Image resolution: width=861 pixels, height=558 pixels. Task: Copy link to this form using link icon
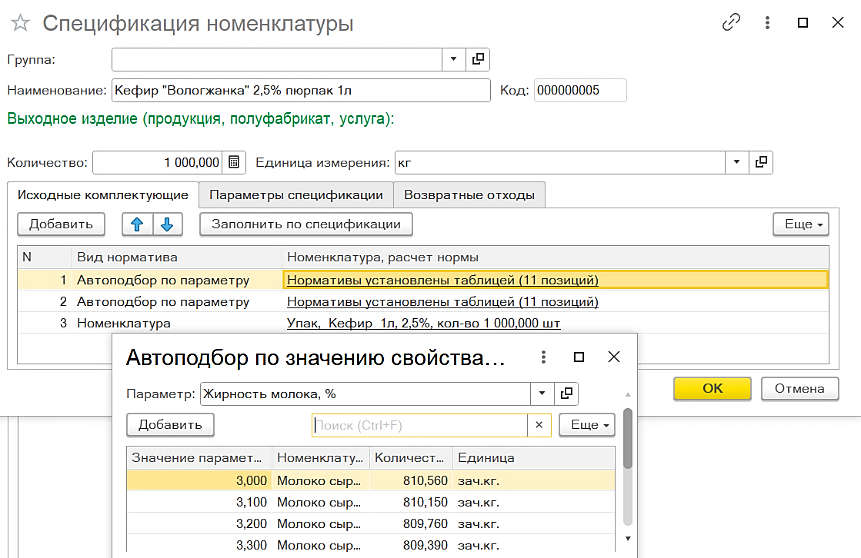[x=731, y=23]
